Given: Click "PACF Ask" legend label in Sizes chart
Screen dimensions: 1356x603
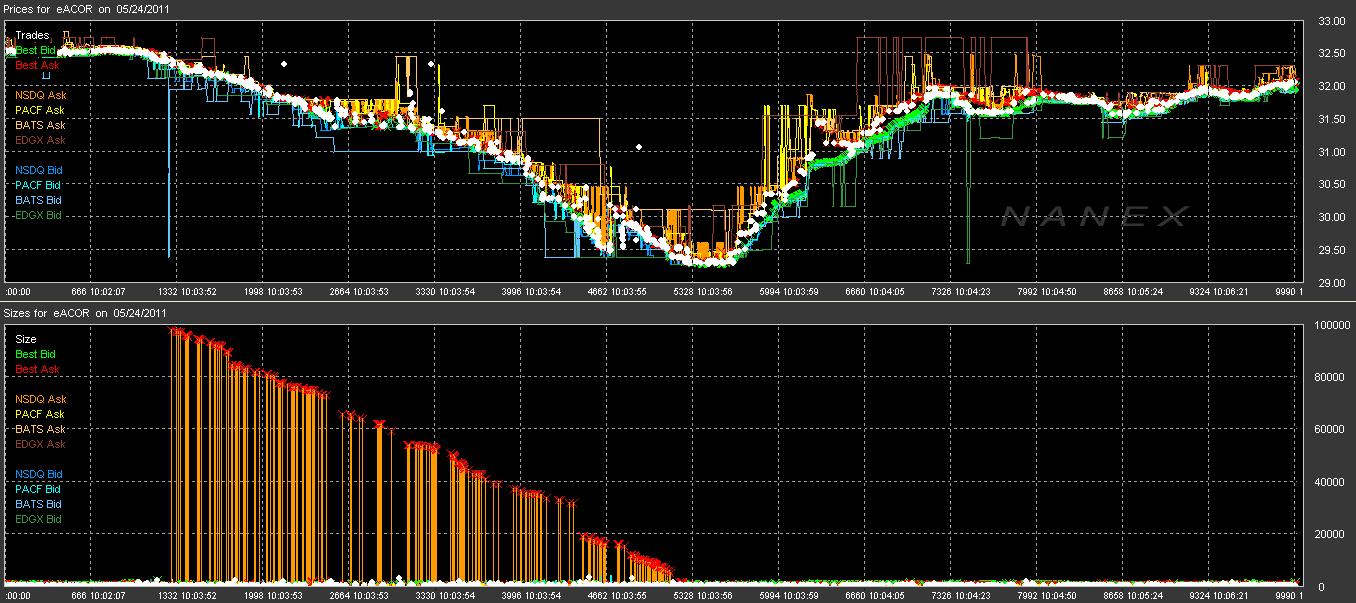Looking at the screenshot, I should click(40, 414).
